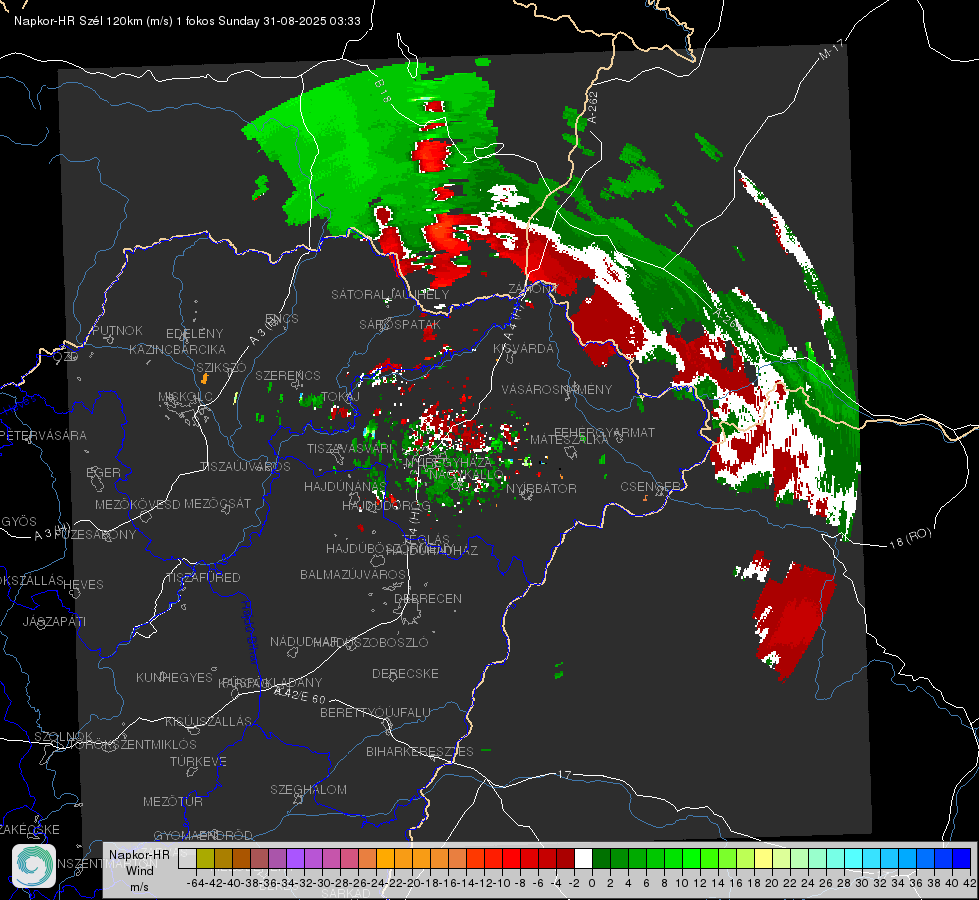Viewport: 979px width, 900px height.
Task: Click the KAZINCBARCIKA city label
Action: (177, 349)
